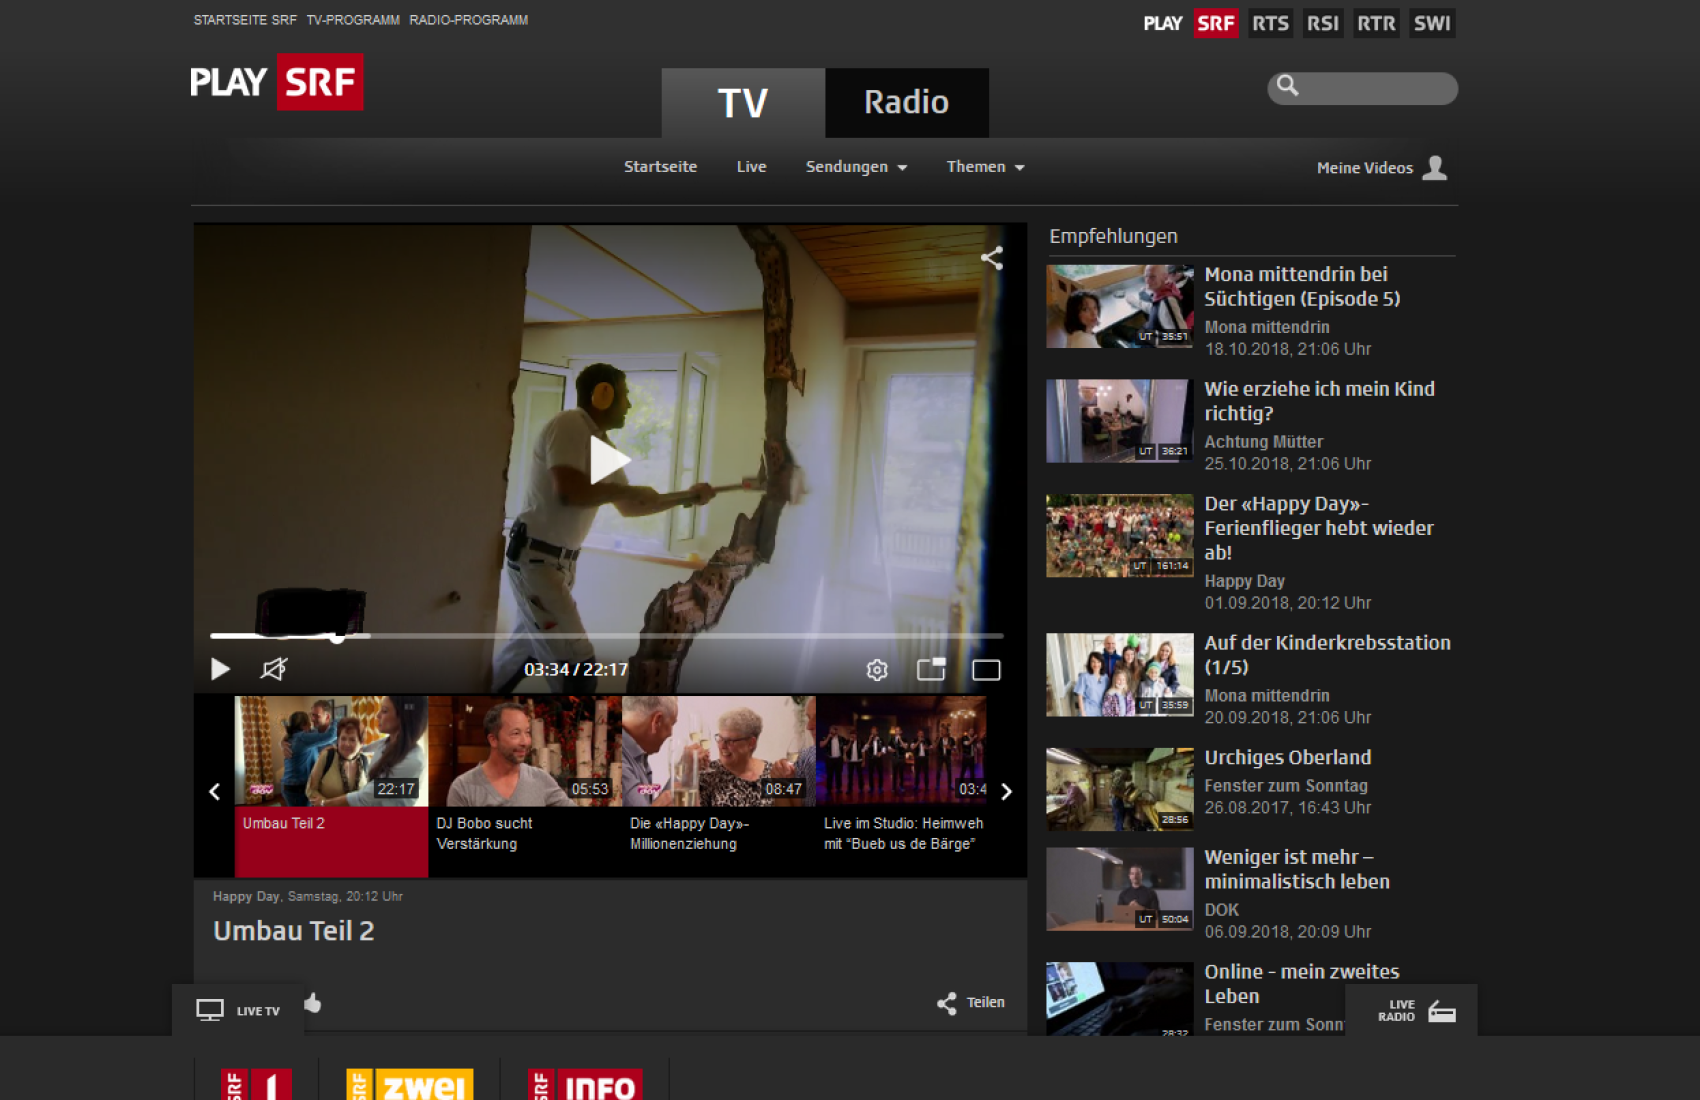
Task: Click the video time display 03:34 / 22:17
Action: coord(576,670)
